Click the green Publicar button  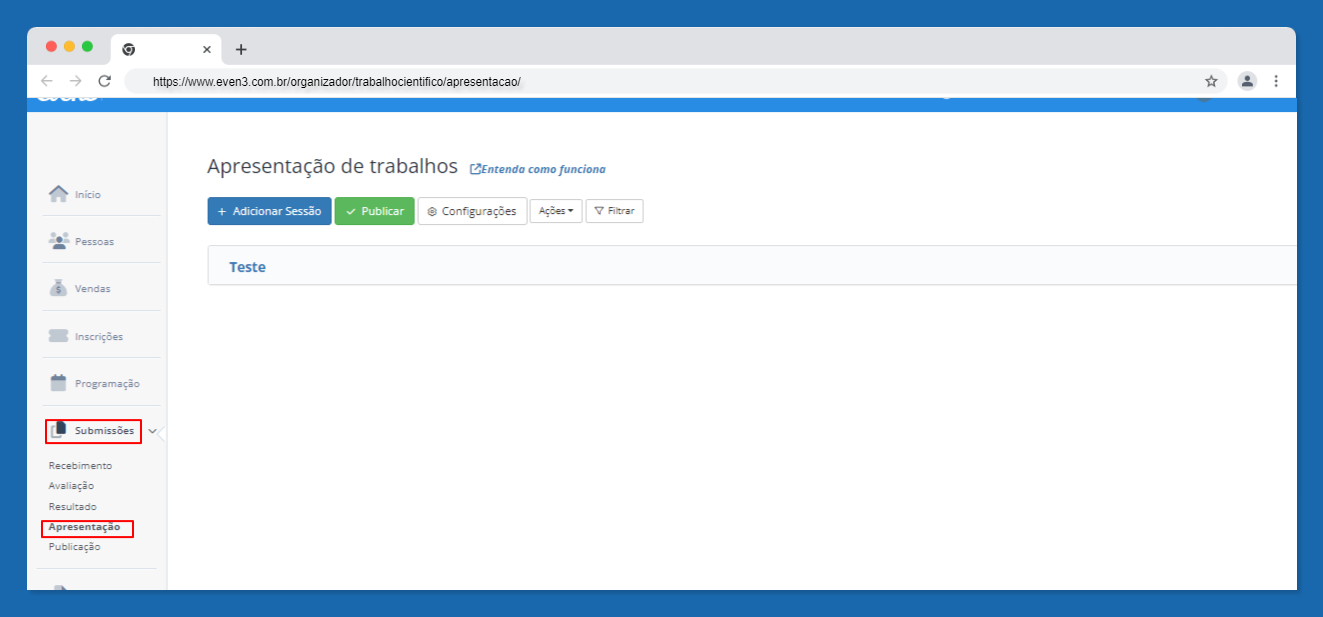(x=374, y=211)
